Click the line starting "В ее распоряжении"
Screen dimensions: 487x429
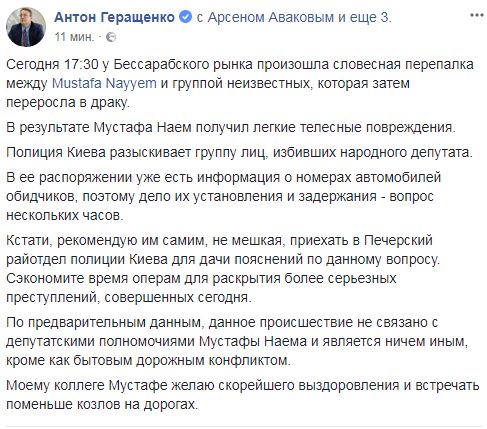click(223, 177)
